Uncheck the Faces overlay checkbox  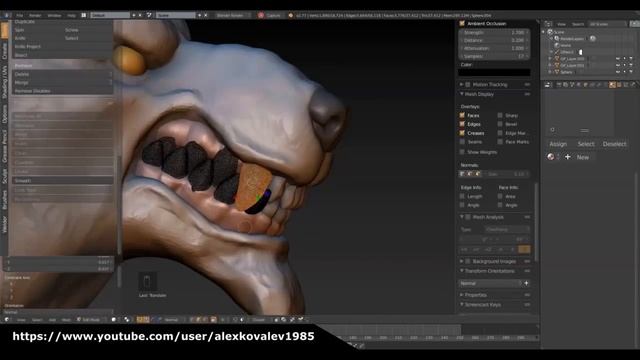click(x=462, y=116)
